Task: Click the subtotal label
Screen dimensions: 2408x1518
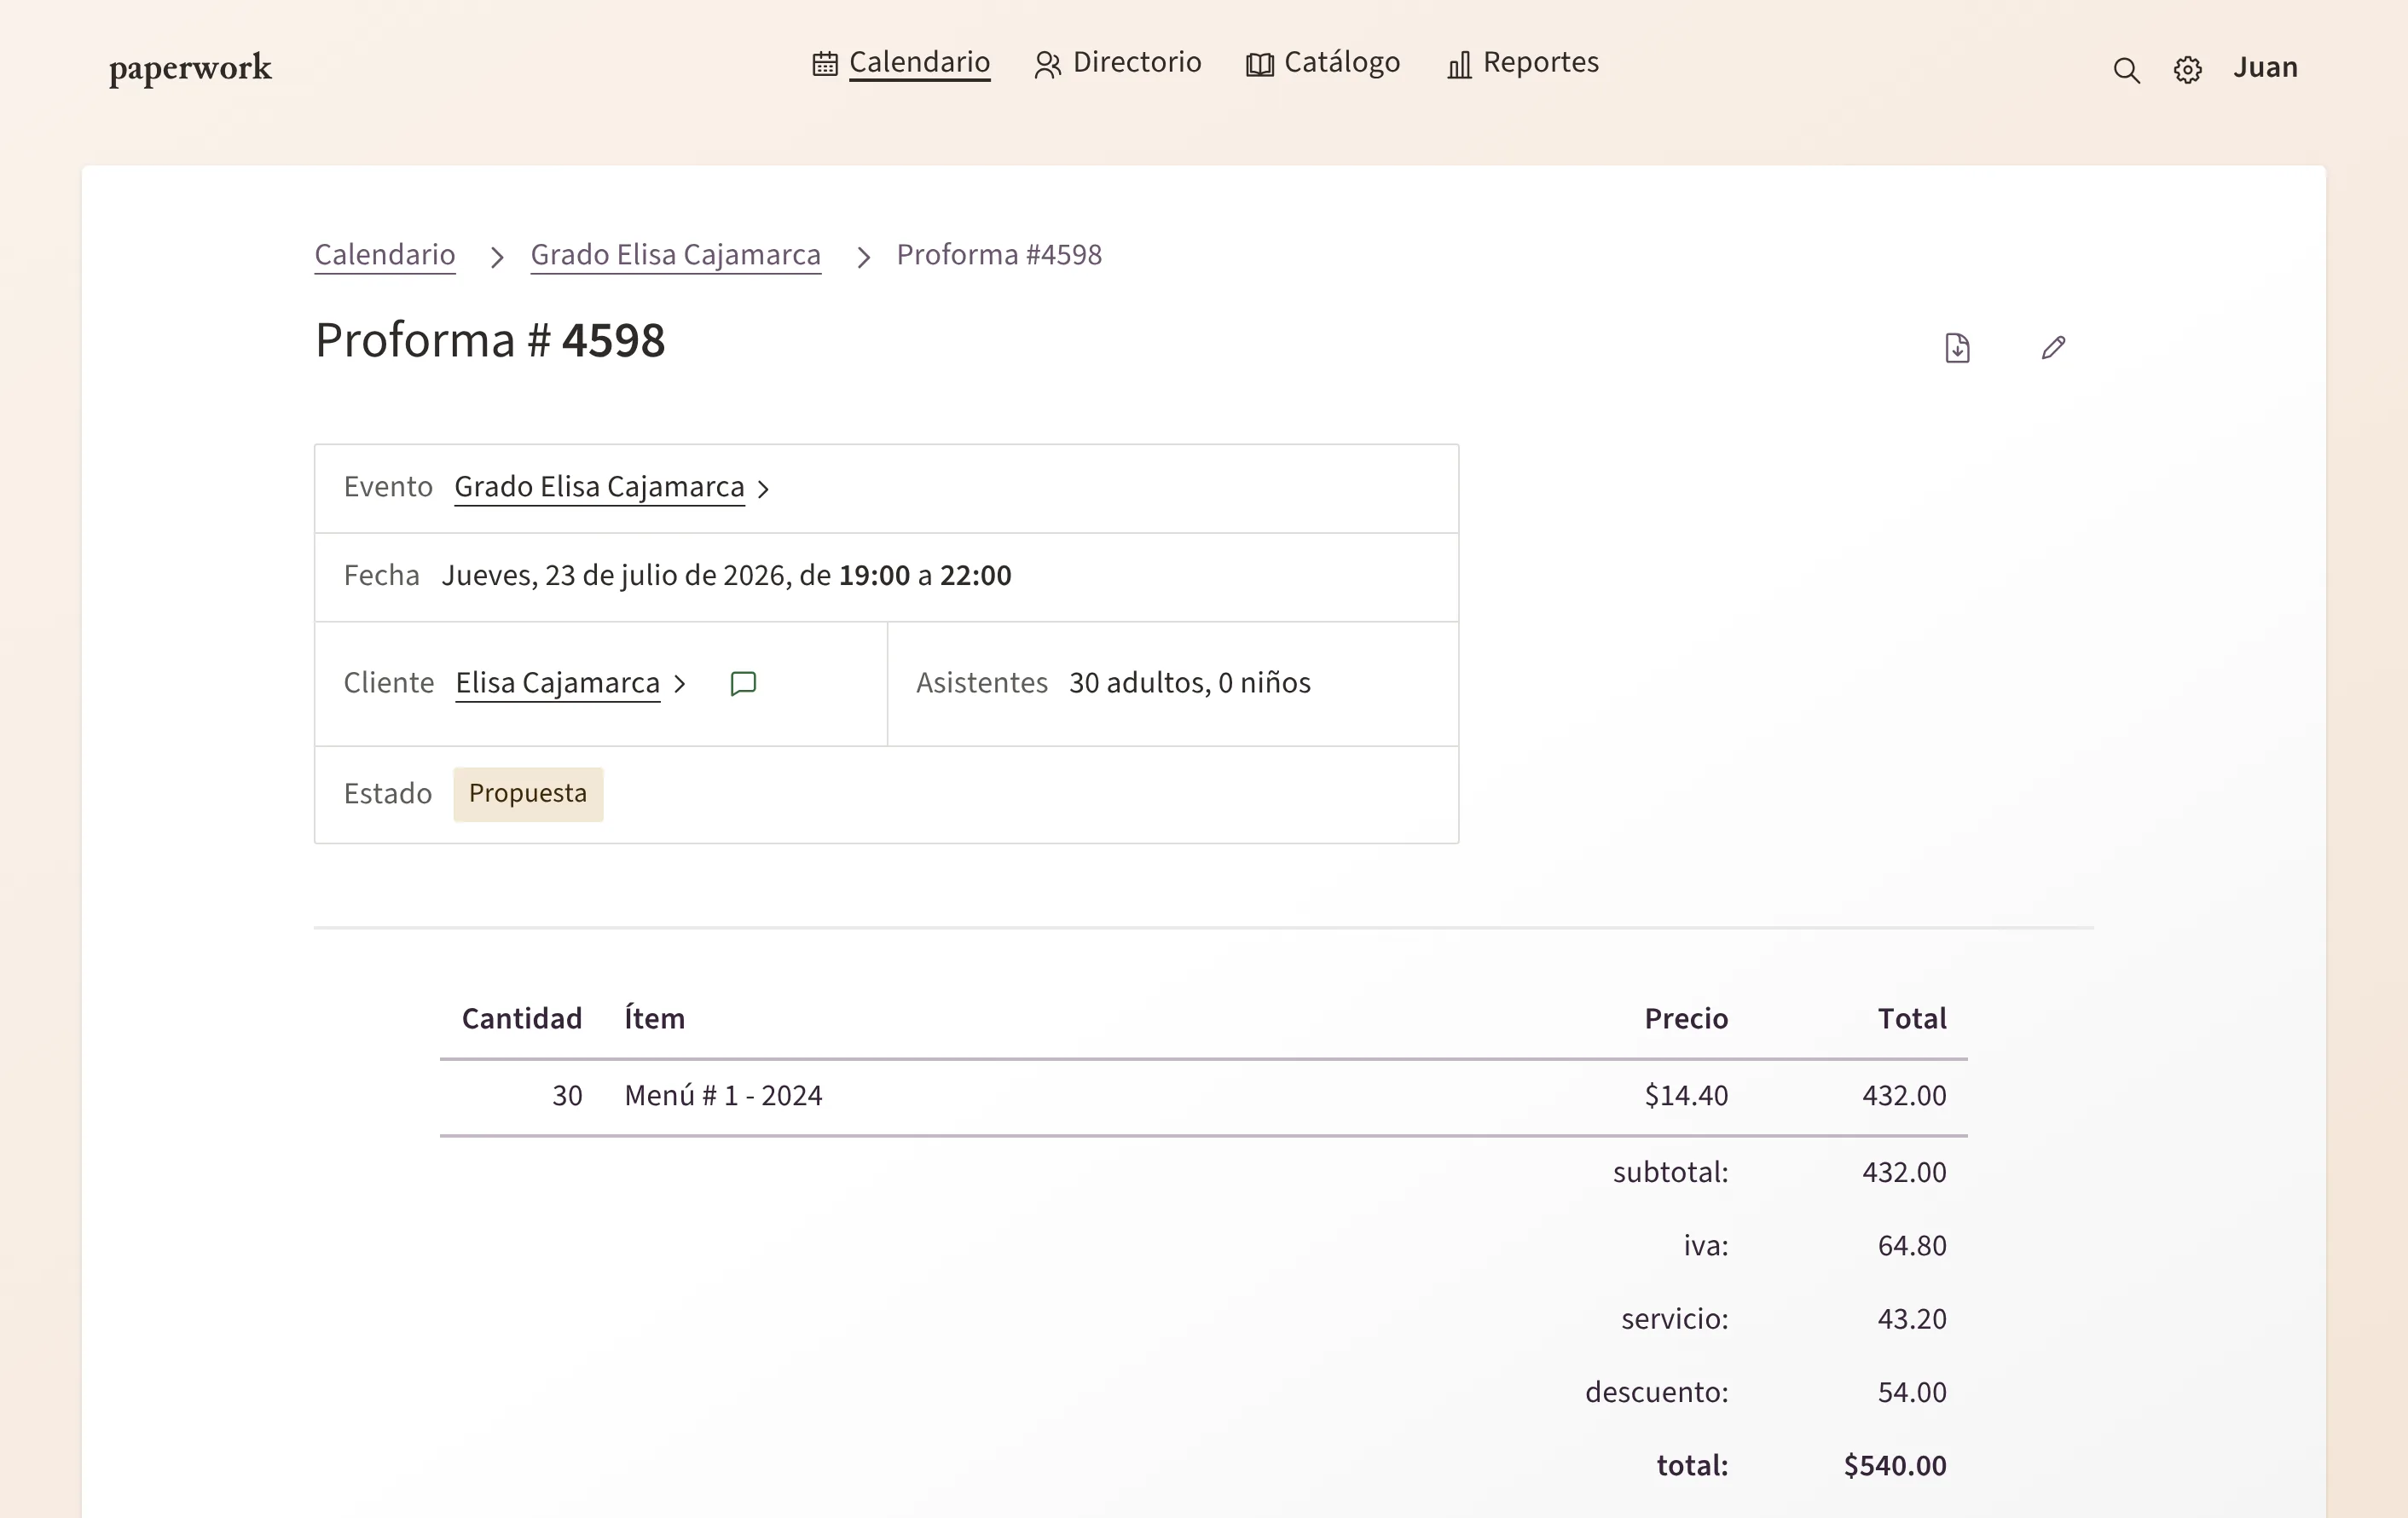Action: [1670, 1173]
